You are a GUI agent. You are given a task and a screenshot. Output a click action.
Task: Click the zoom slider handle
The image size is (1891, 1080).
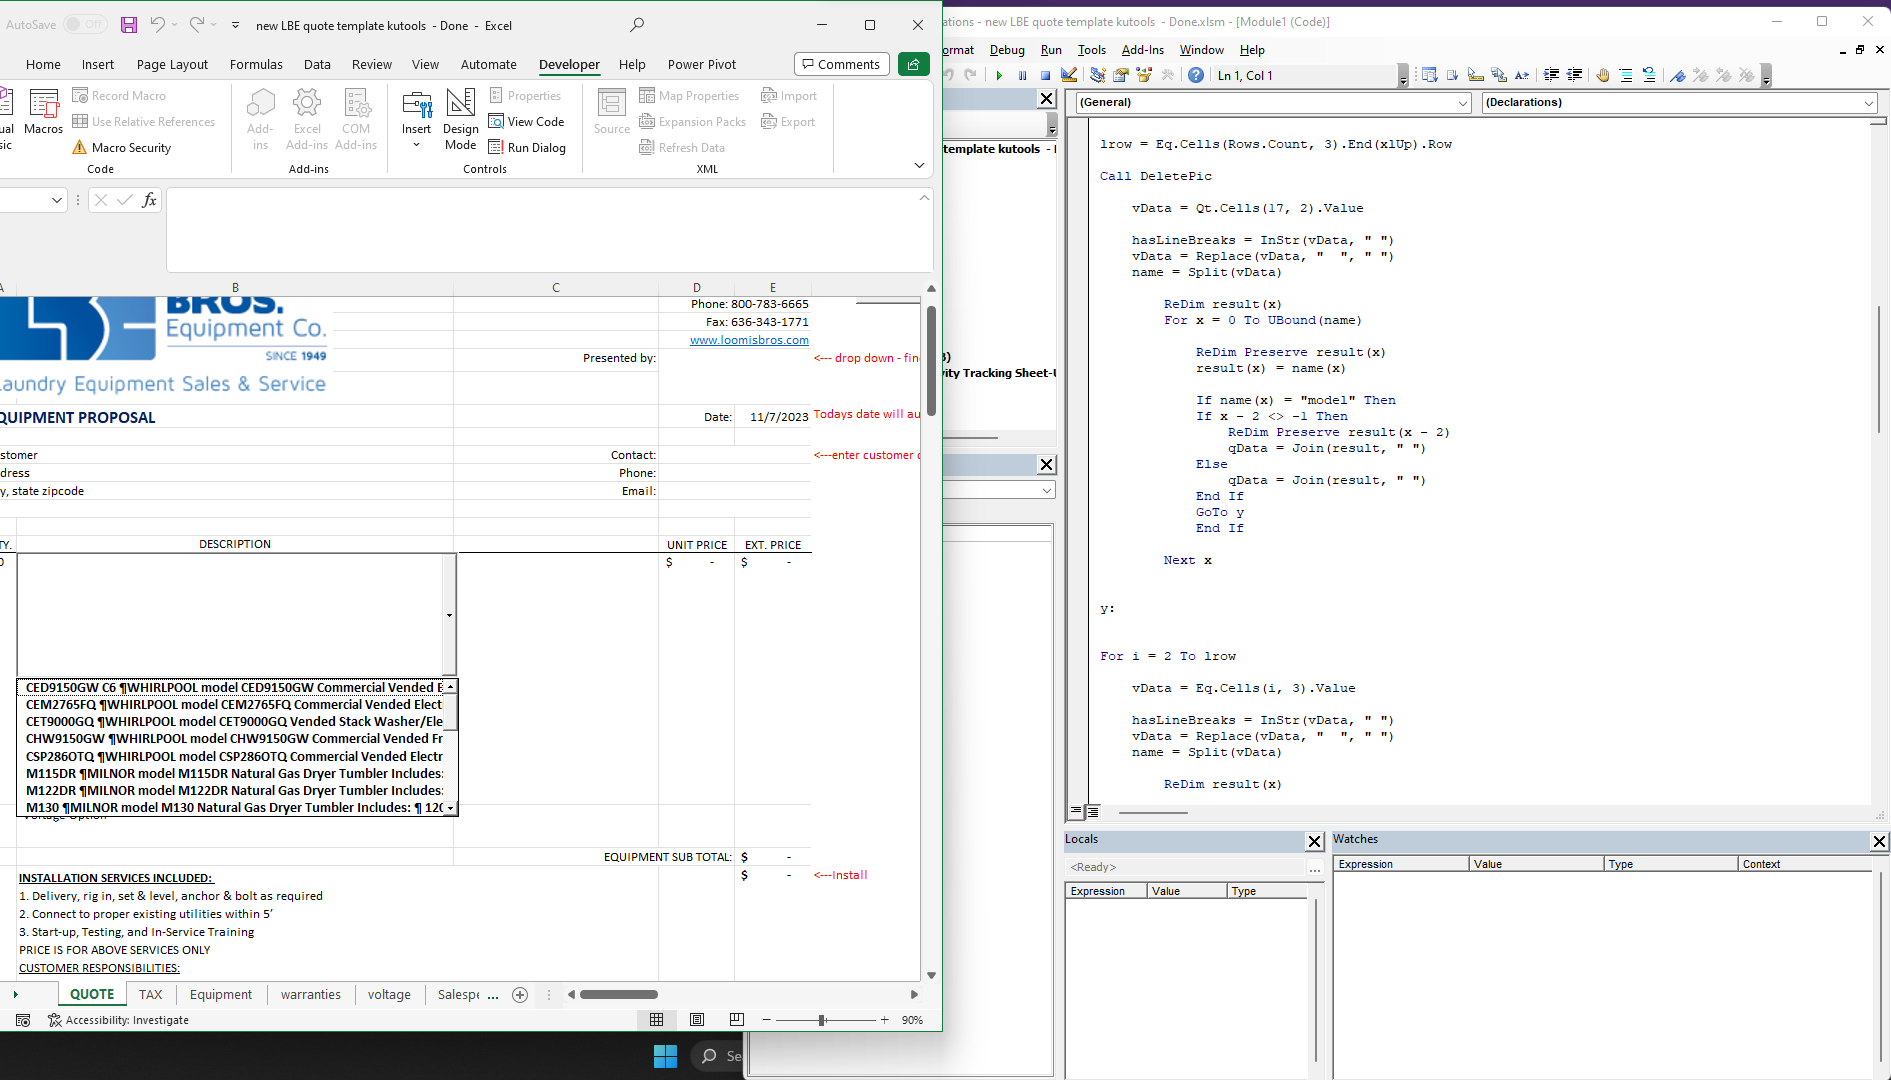[x=822, y=1020]
